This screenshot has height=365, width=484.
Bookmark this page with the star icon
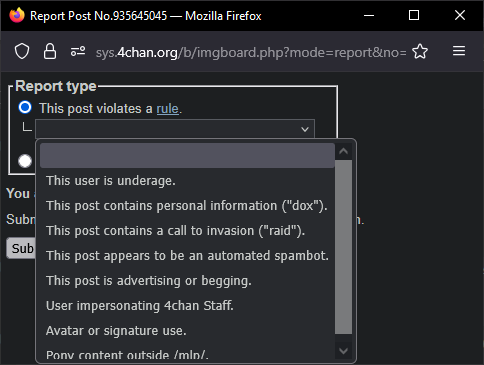[x=420, y=51]
